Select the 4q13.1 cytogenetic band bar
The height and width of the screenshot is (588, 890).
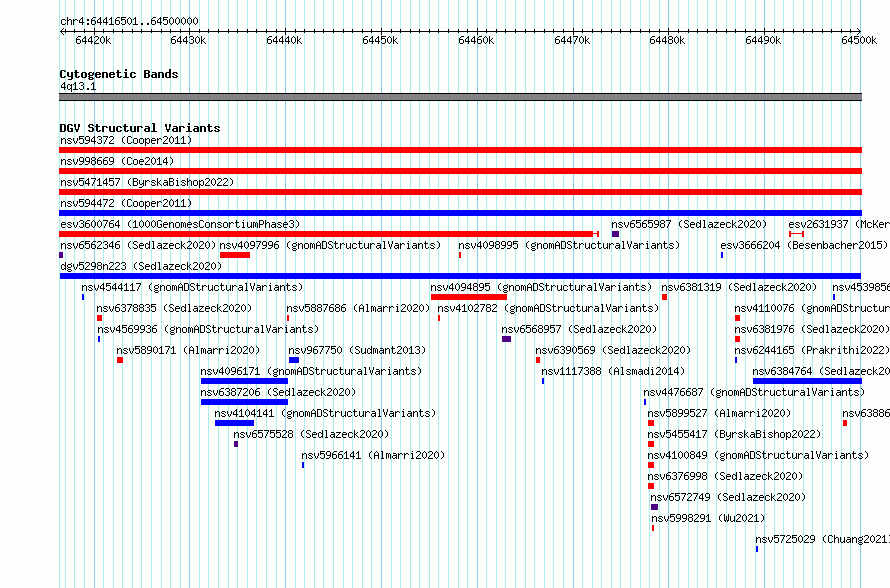pyautogui.click(x=460, y=97)
